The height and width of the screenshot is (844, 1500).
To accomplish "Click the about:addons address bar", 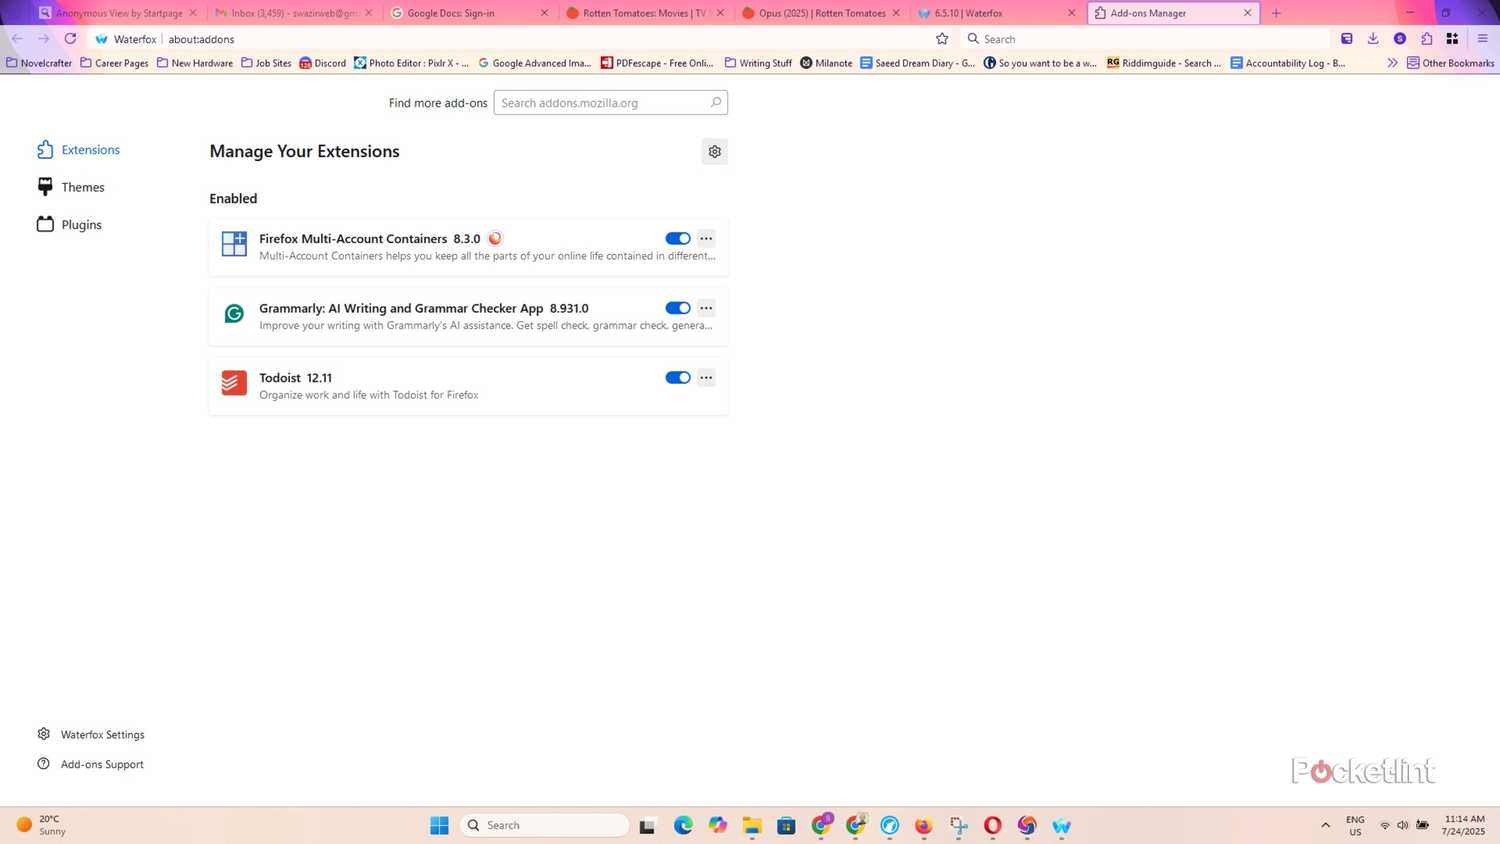I will click(520, 39).
